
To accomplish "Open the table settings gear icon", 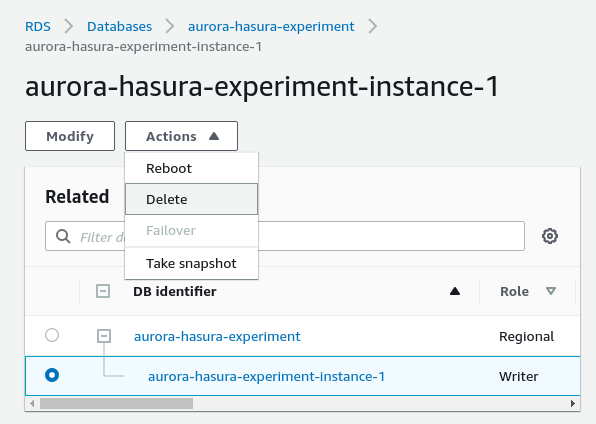I will tap(550, 236).
